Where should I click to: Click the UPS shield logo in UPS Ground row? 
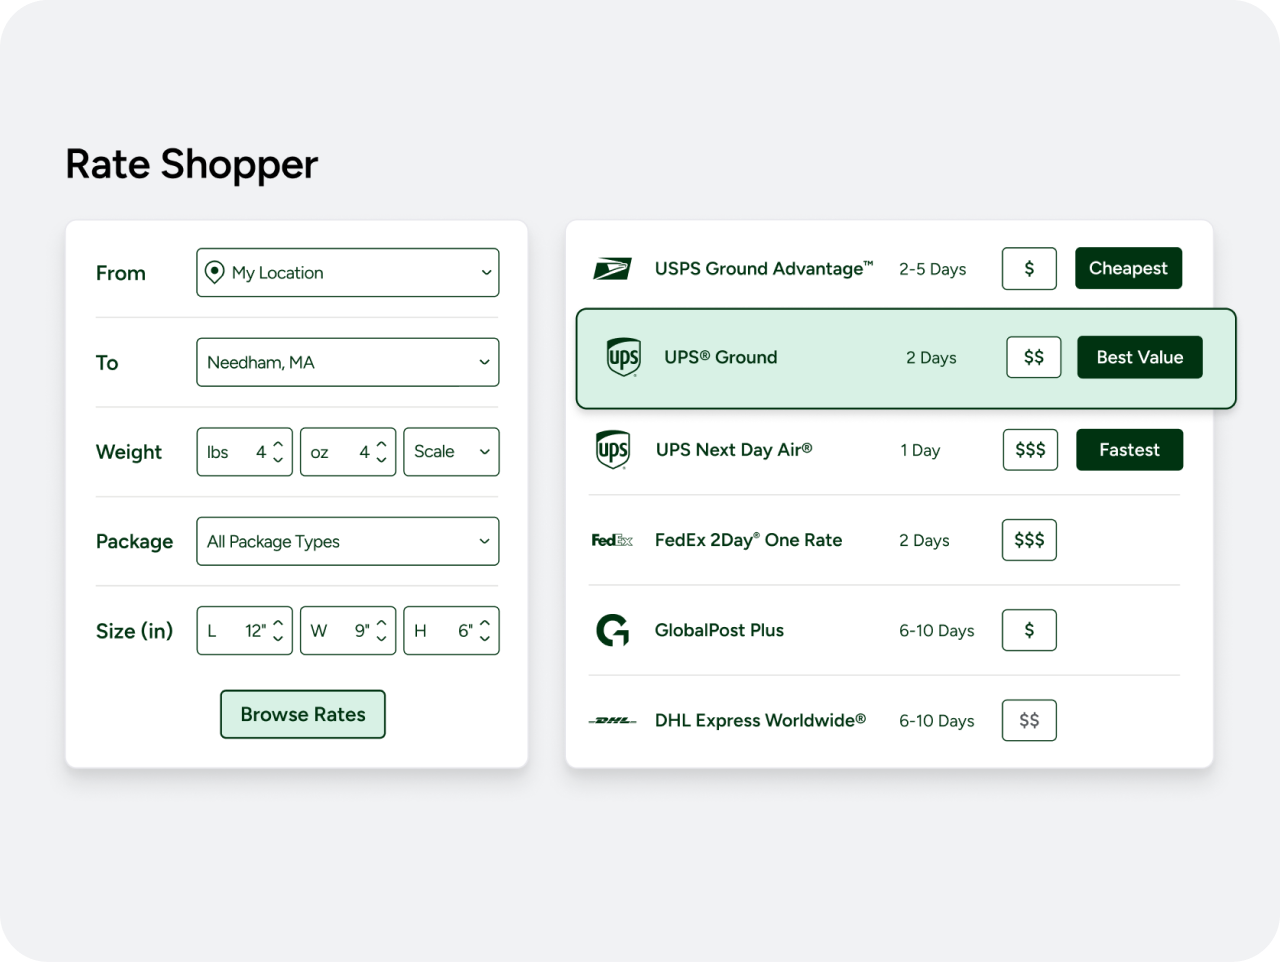click(624, 357)
